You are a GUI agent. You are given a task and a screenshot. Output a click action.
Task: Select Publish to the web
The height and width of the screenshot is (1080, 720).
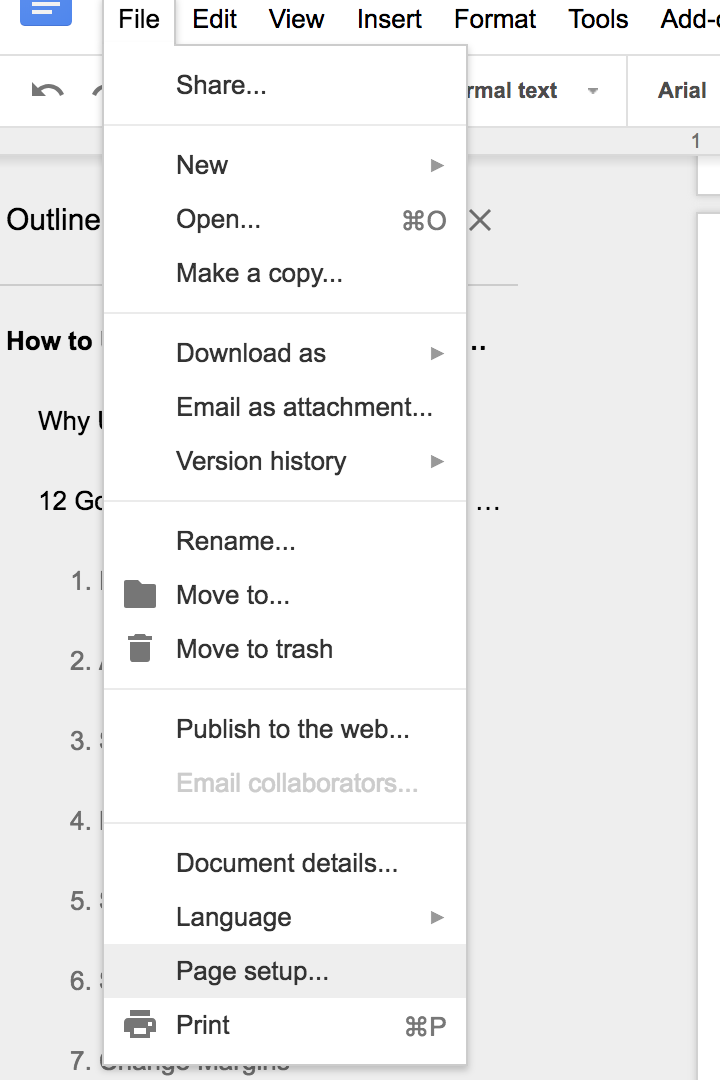click(293, 729)
